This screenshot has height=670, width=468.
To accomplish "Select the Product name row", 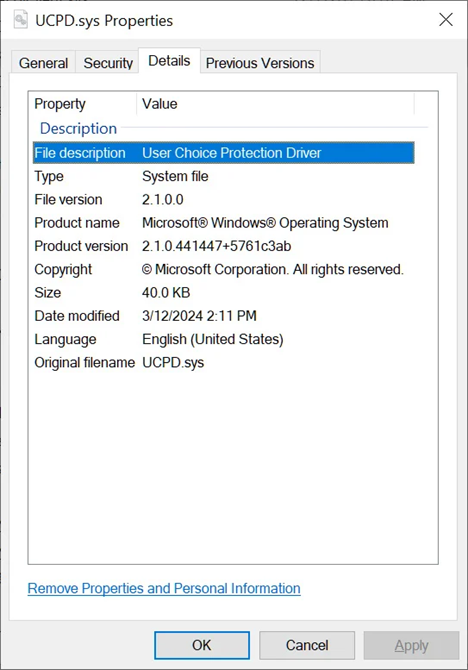I will click(x=224, y=223).
